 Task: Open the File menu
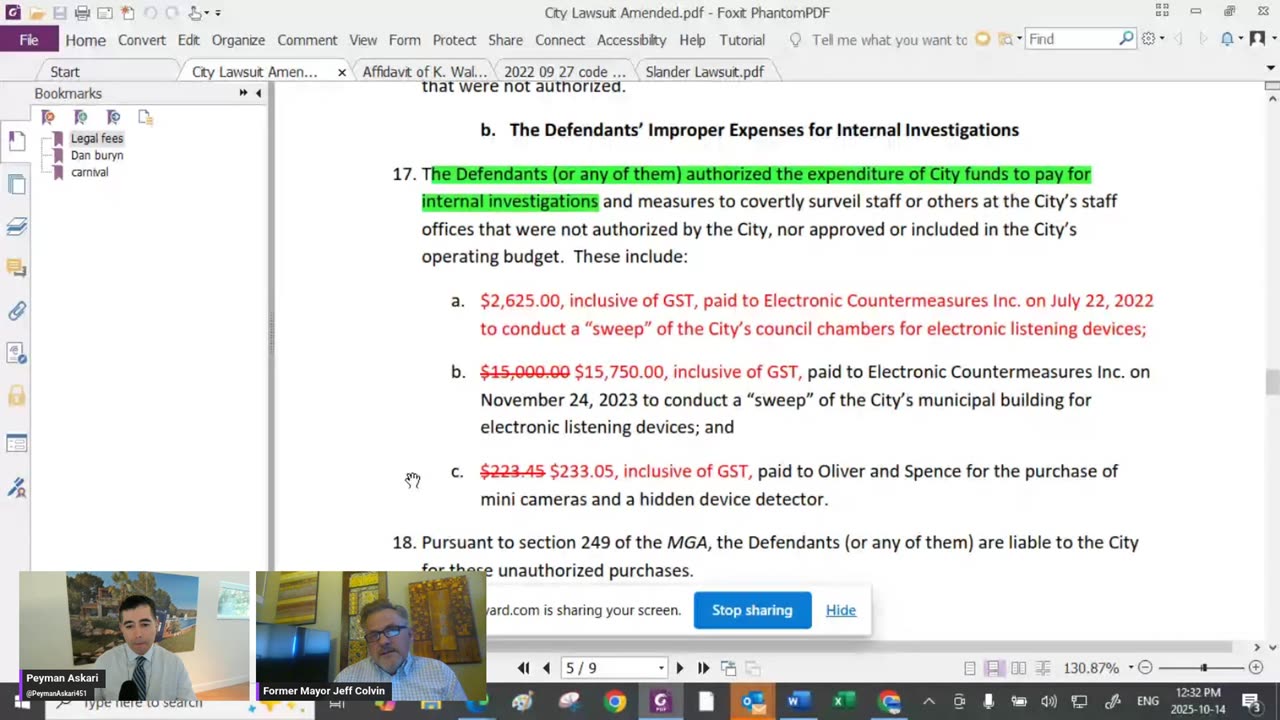tap(29, 40)
